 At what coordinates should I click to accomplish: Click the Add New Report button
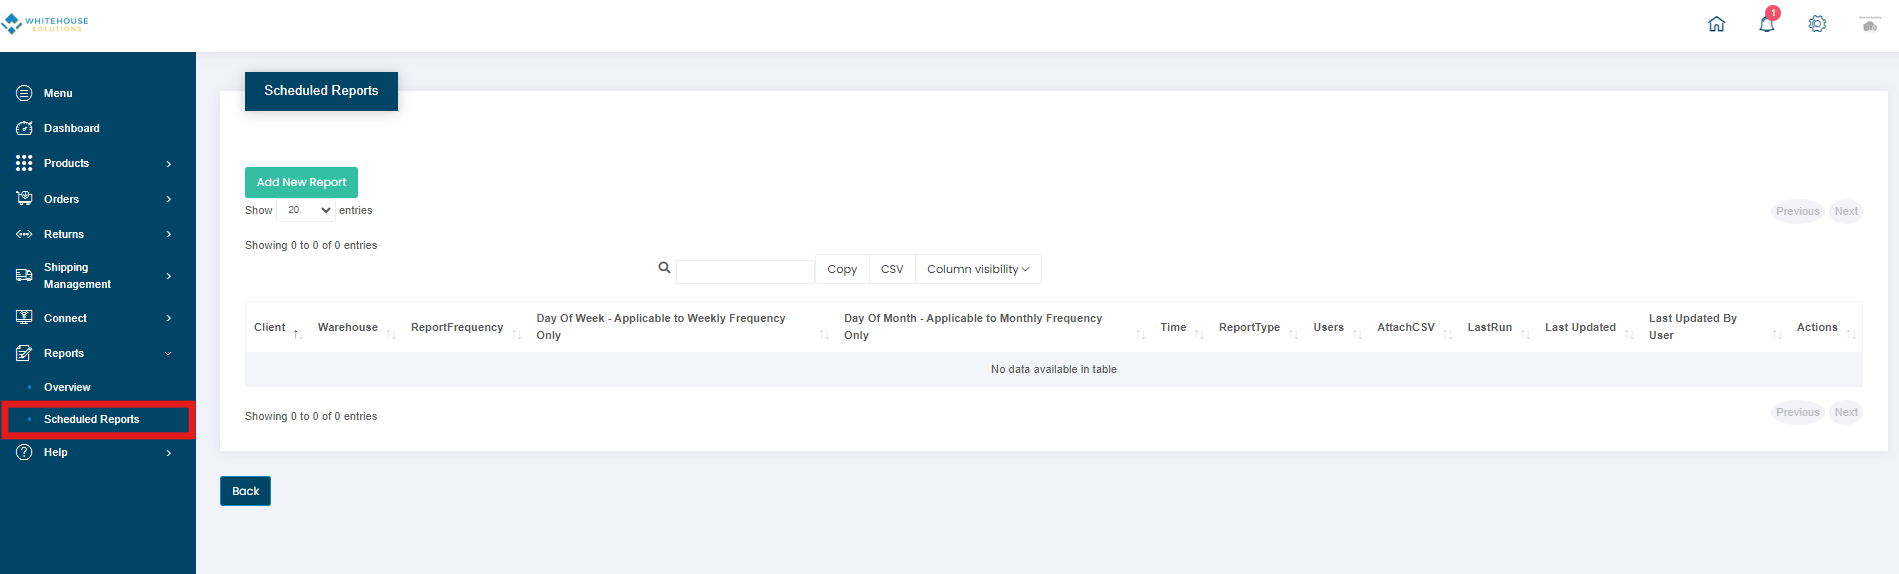[x=301, y=182]
